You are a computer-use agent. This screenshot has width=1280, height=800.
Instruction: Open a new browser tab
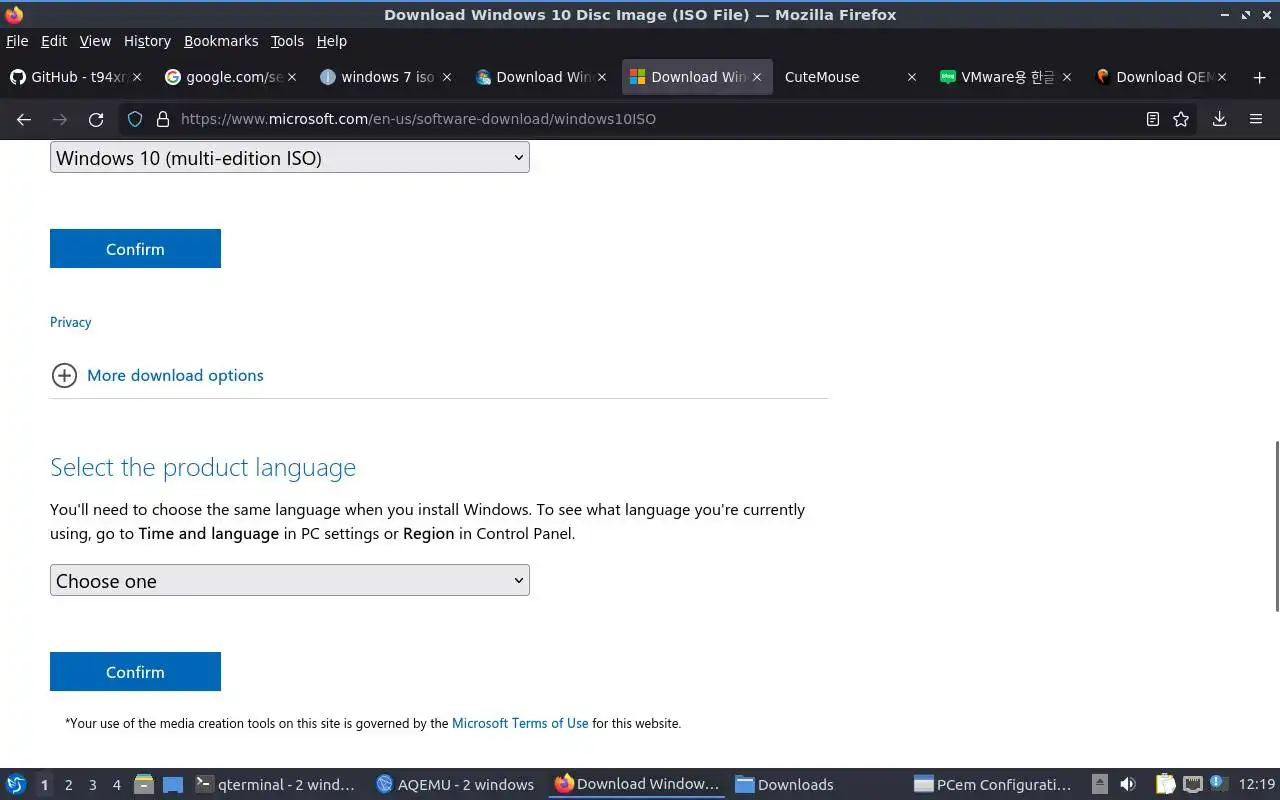(1259, 77)
